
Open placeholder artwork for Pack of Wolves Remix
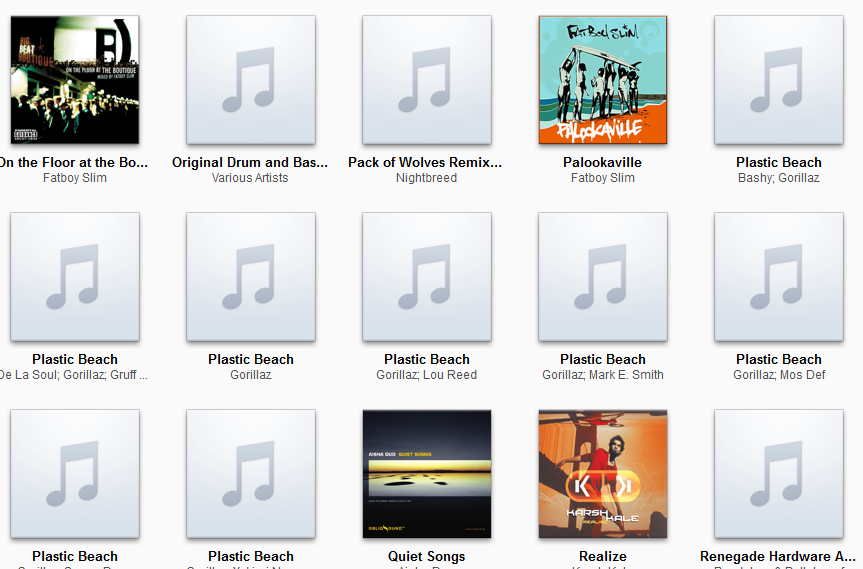coord(427,80)
